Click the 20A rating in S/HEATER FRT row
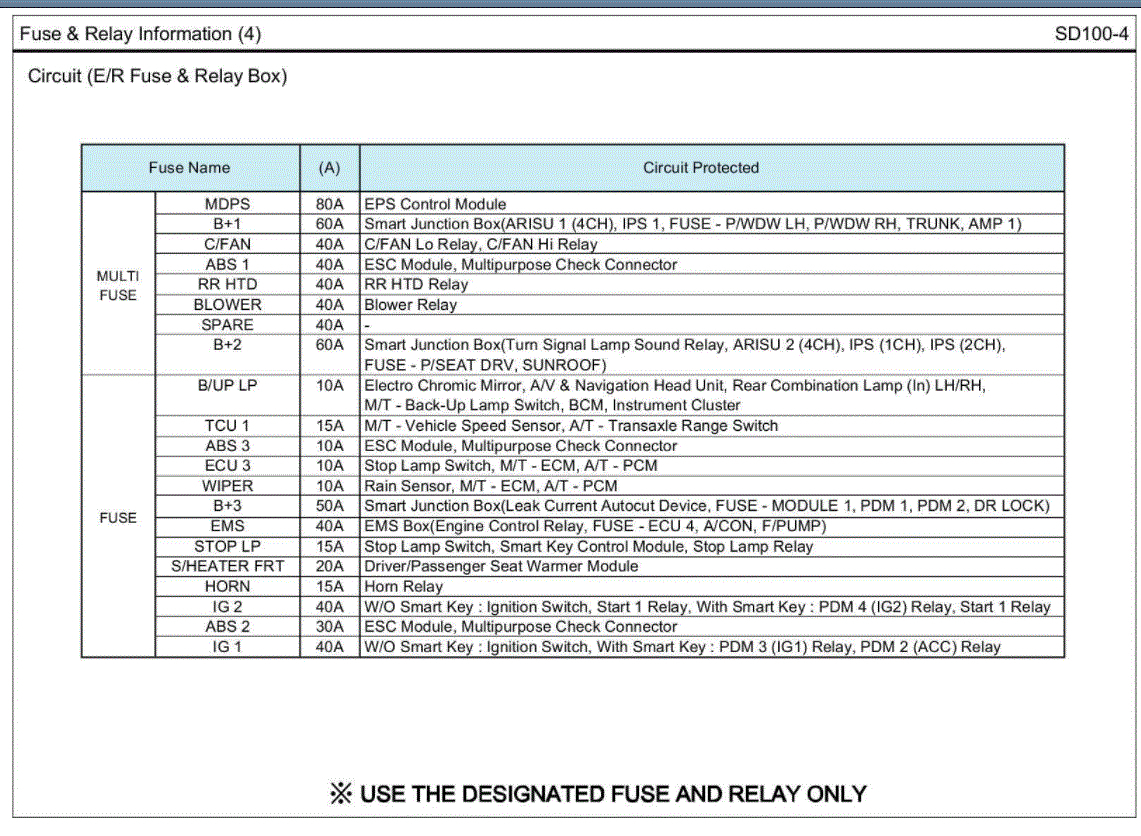The image size is (1141, 836). point(330,566)
